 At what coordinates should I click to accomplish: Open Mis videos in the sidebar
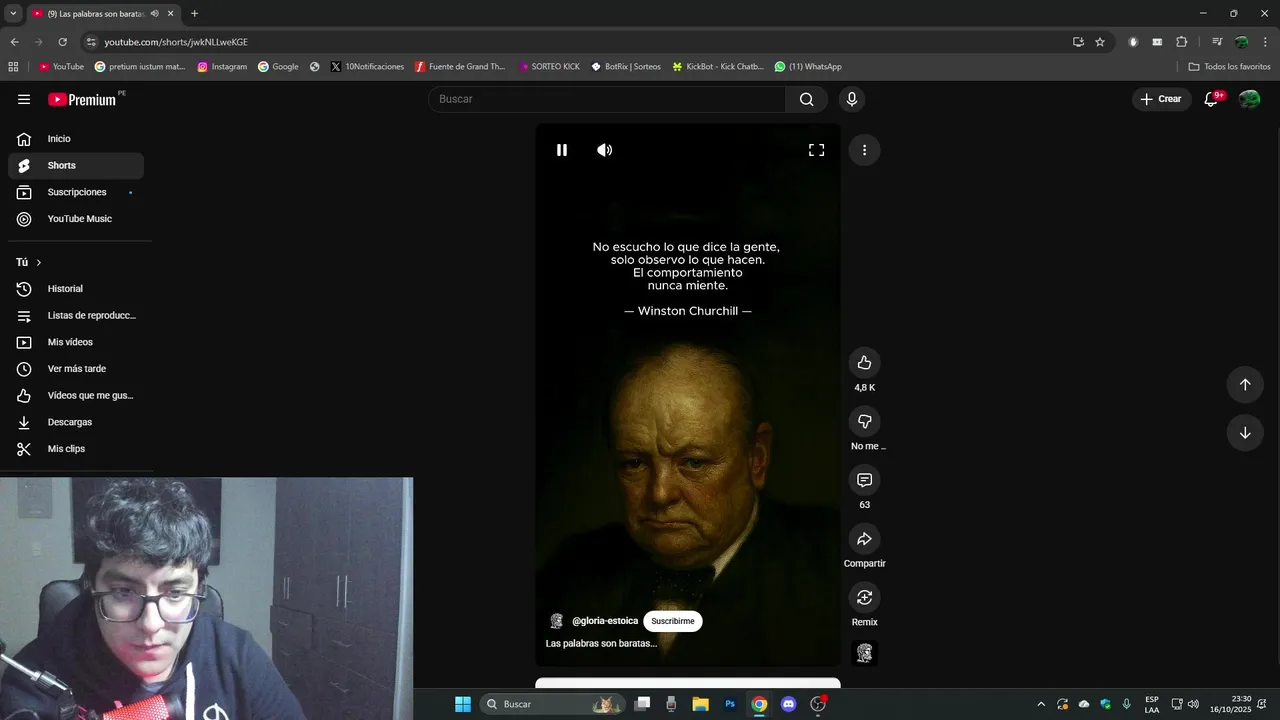click(76, 342)
